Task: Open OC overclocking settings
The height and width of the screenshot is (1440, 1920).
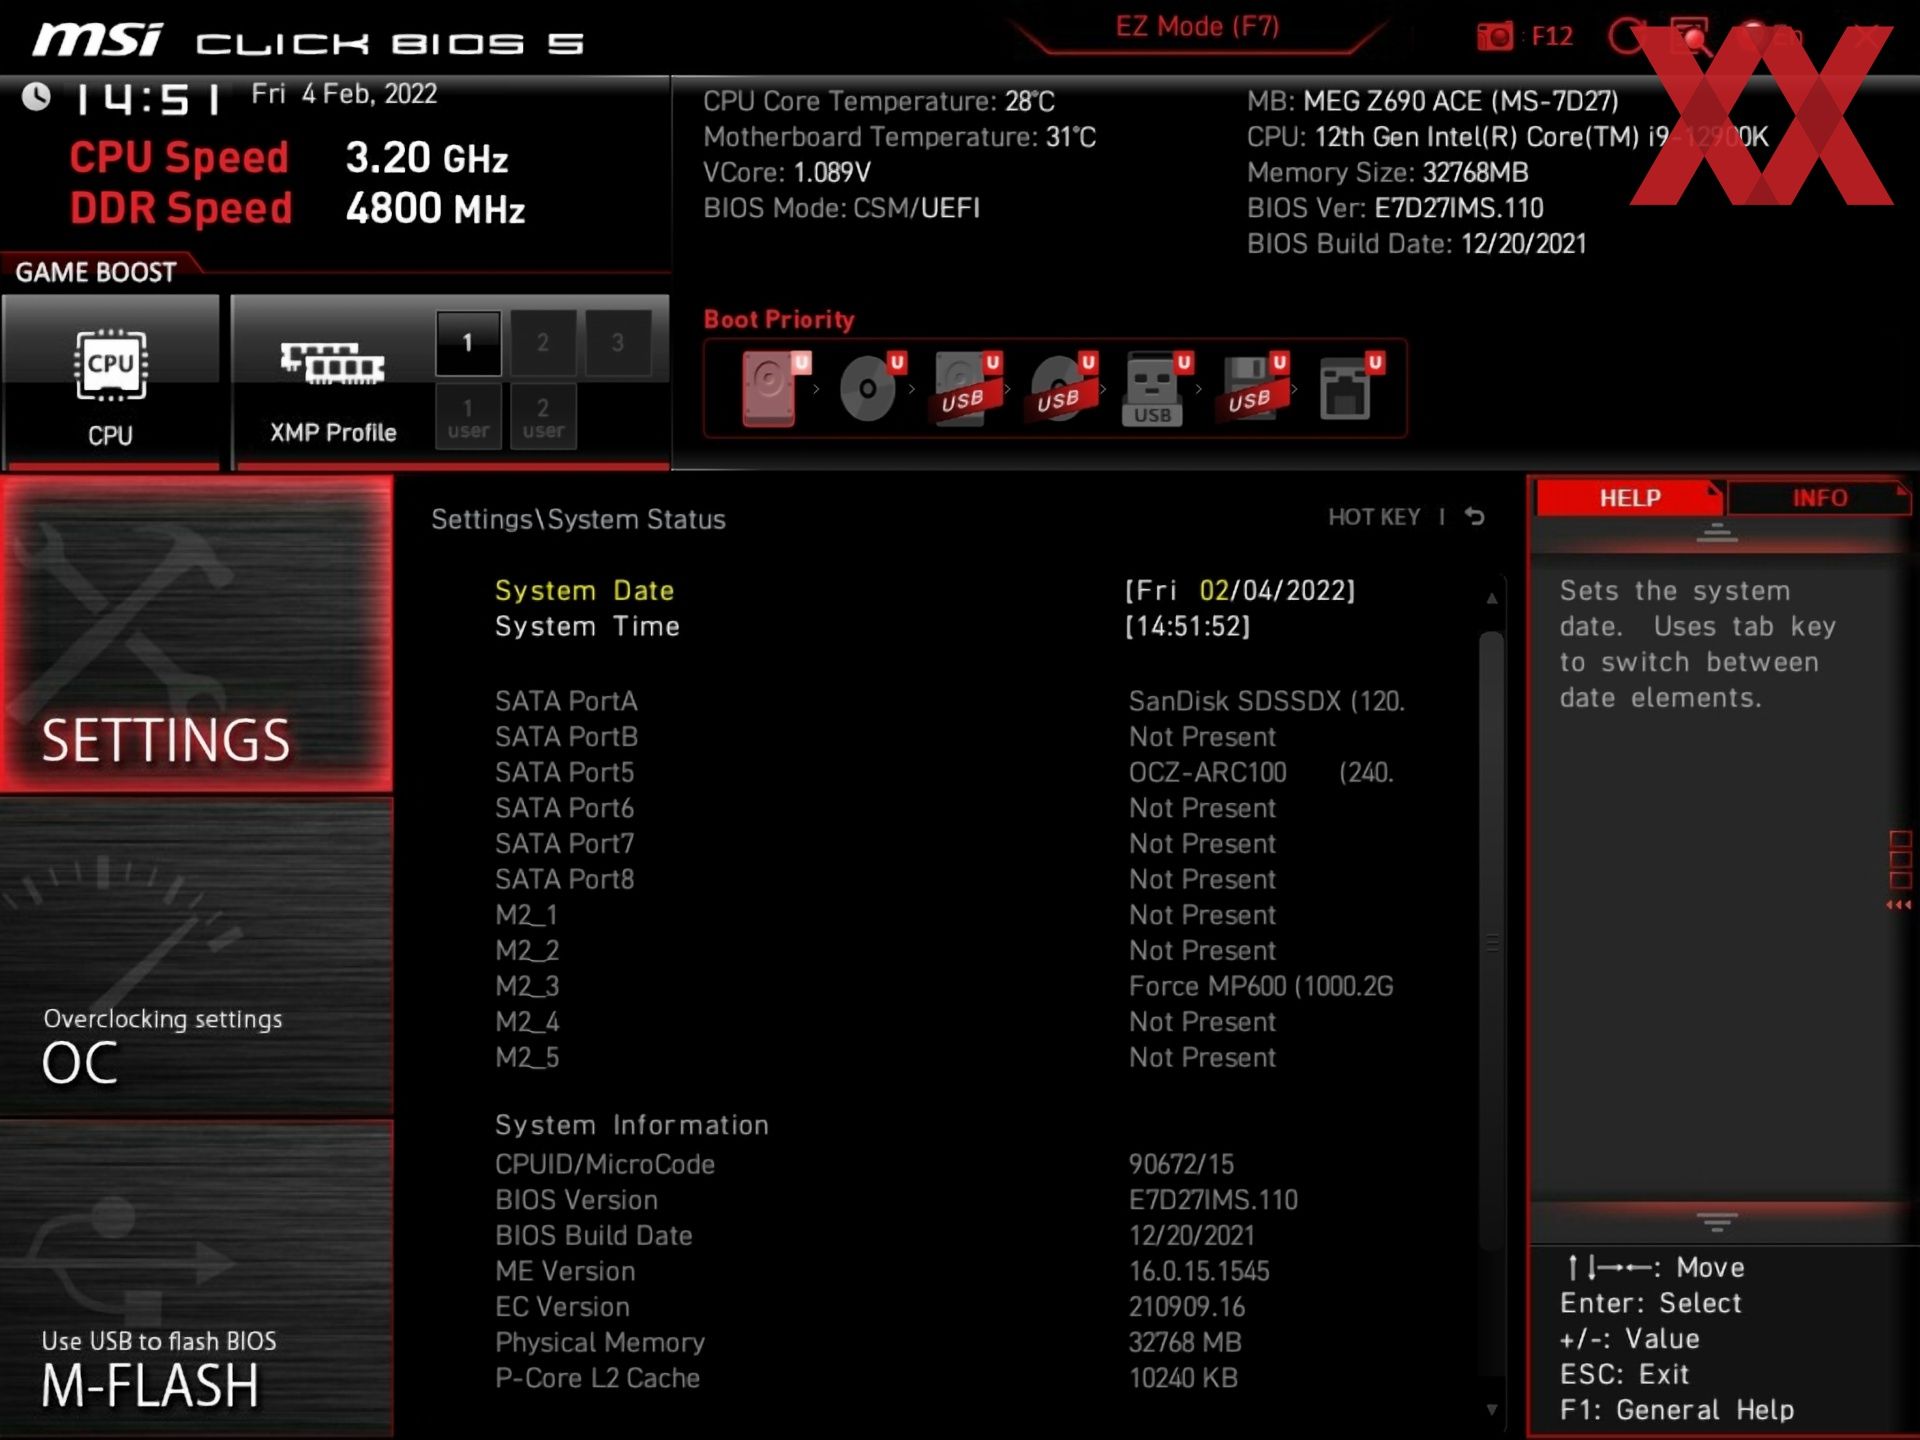Action: click(x=196, y=956)
